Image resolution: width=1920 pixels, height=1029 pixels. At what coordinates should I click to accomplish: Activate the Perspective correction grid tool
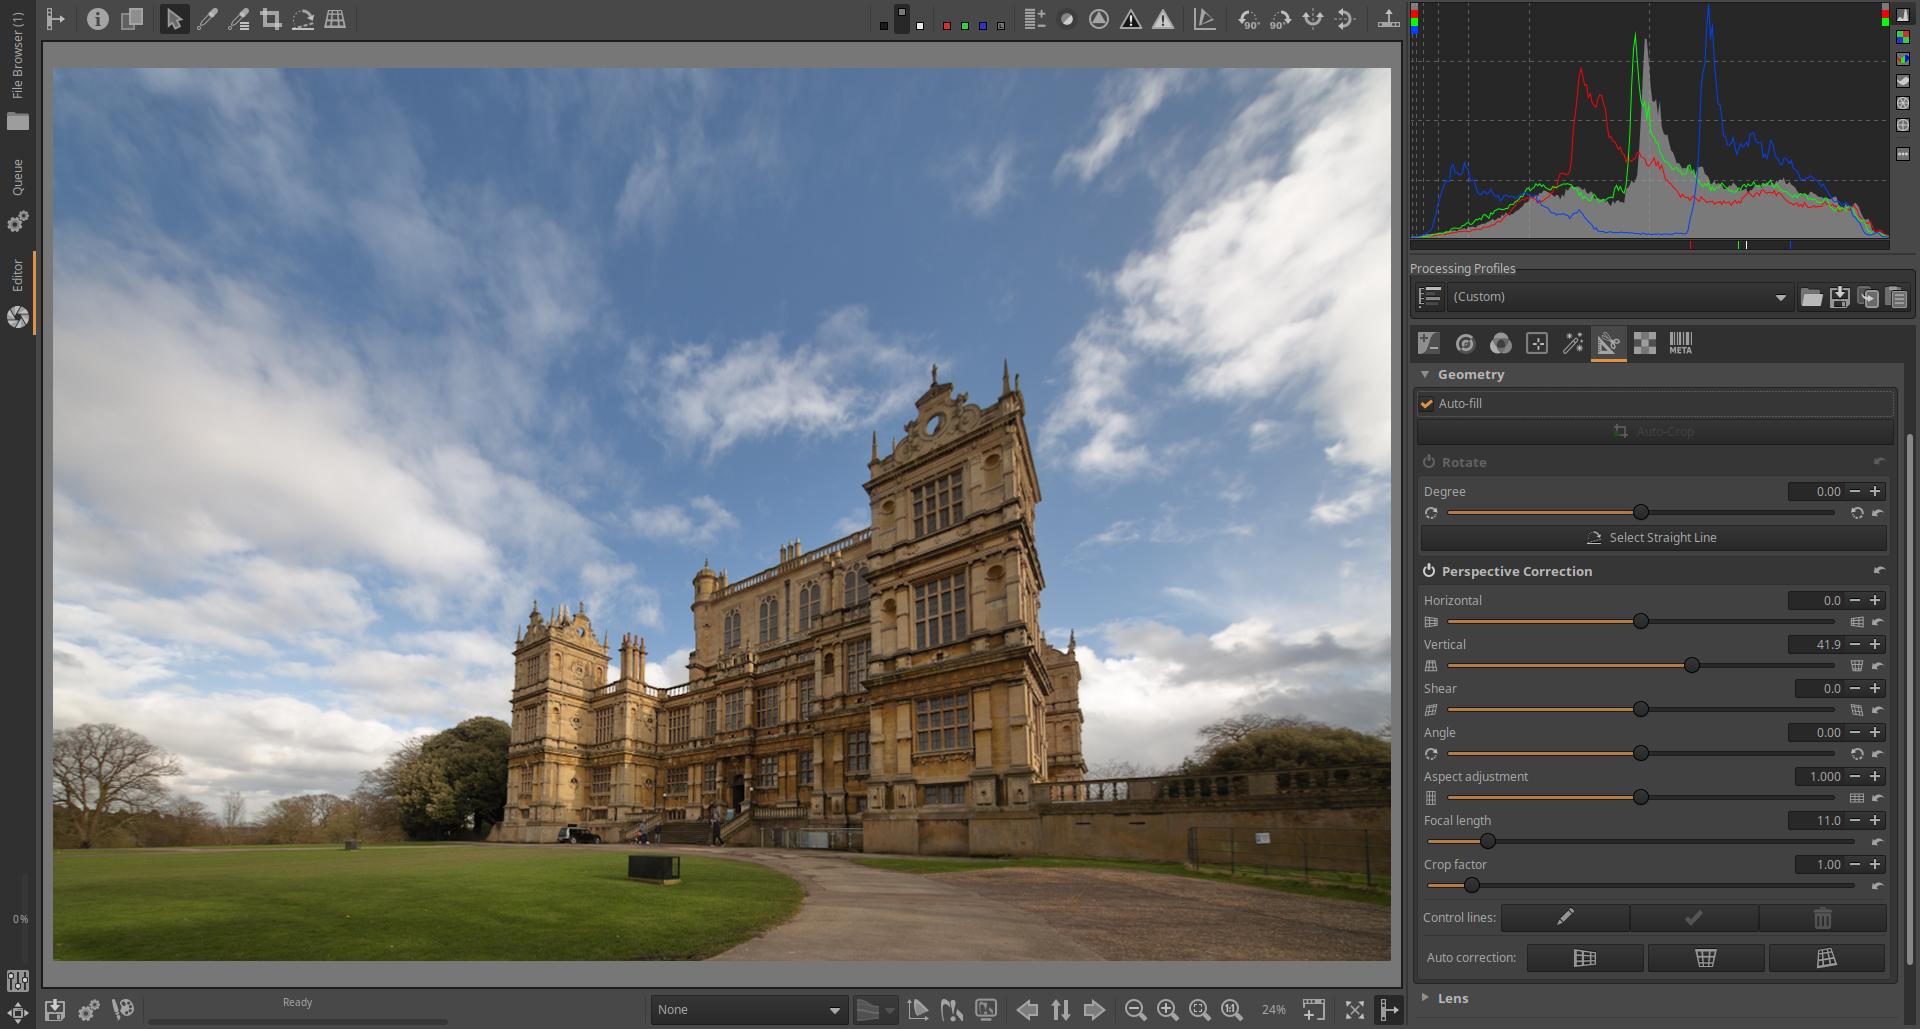click(x=335, y=19)
